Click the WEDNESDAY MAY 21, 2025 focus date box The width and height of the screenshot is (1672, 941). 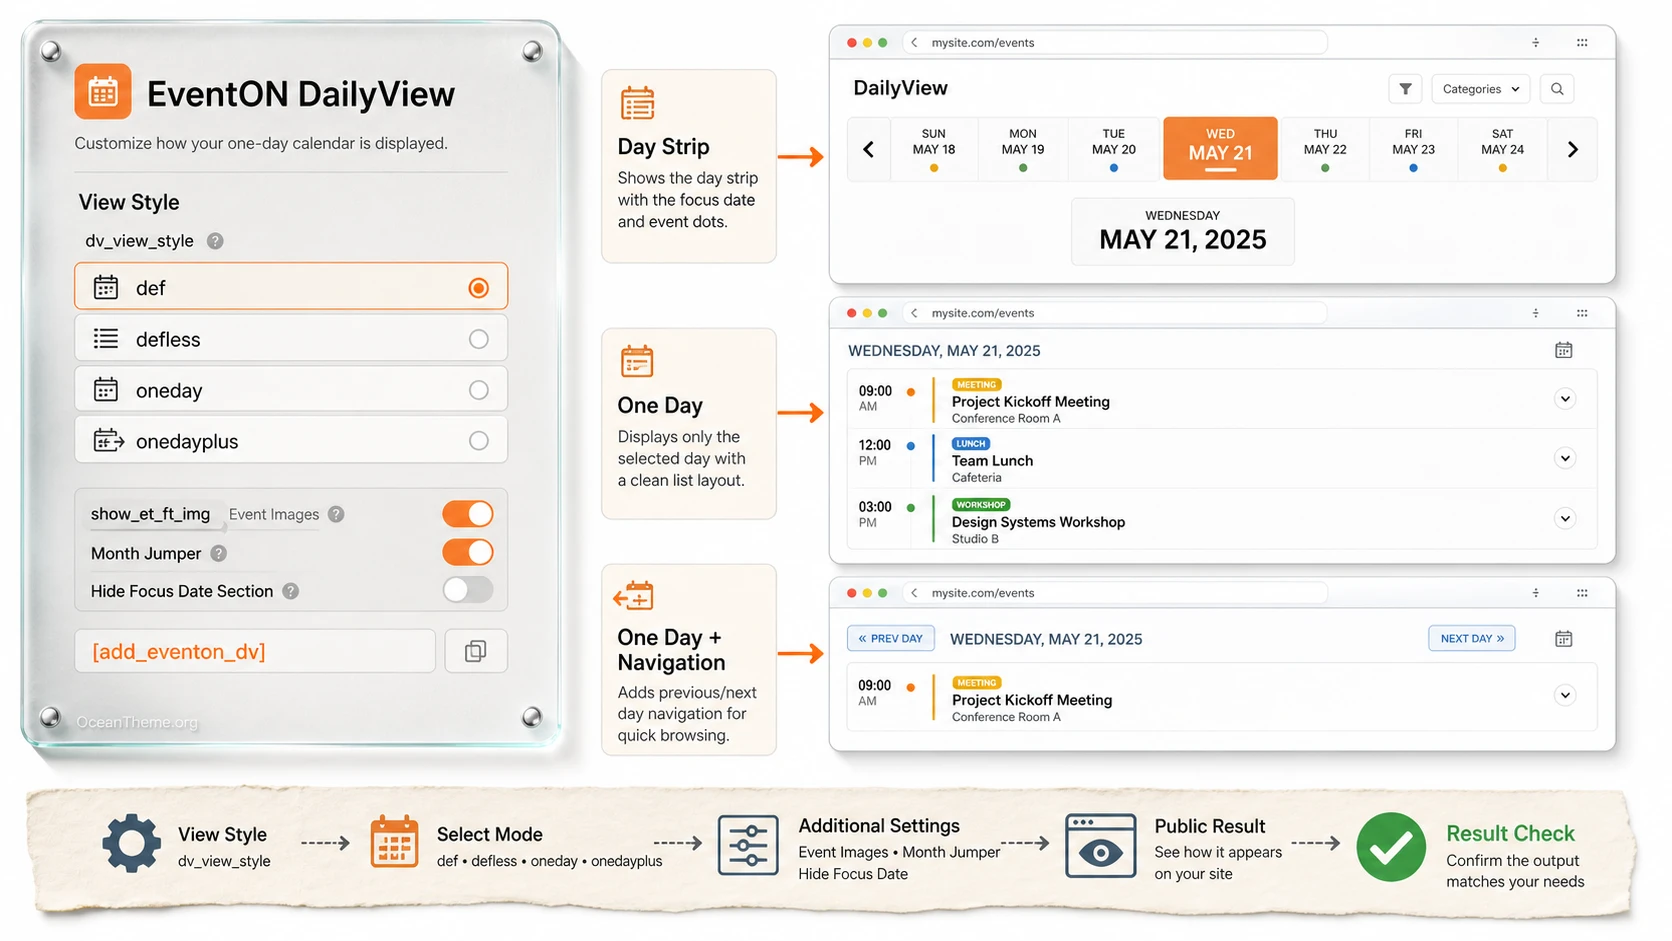pyautogui.click(x=1183, y=231)
